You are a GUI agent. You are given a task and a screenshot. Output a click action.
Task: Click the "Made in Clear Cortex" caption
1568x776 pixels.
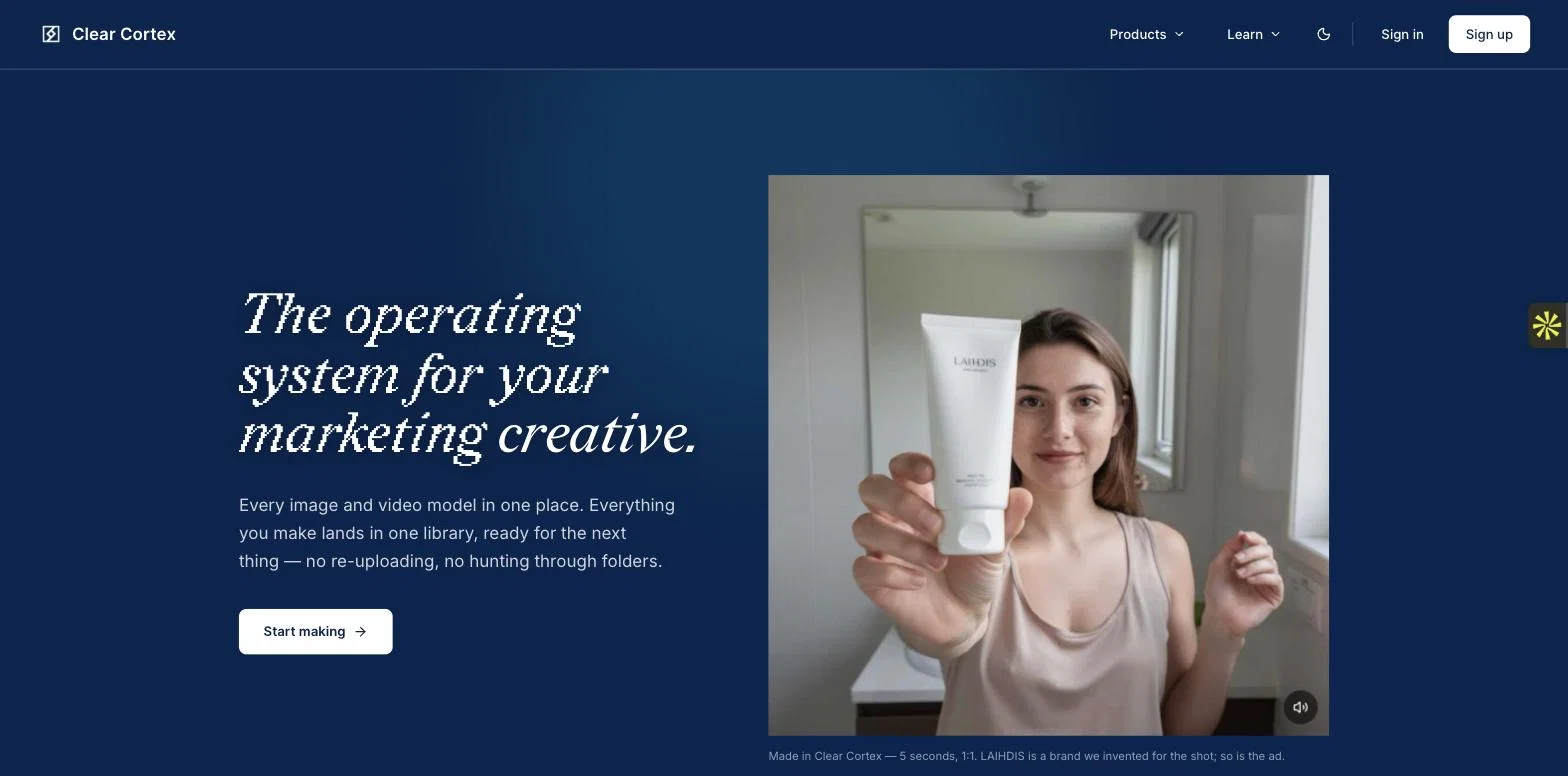click(x=1026, y=756)
